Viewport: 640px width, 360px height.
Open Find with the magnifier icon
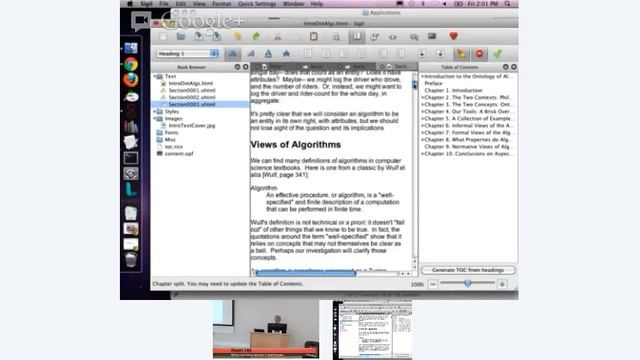336,37
